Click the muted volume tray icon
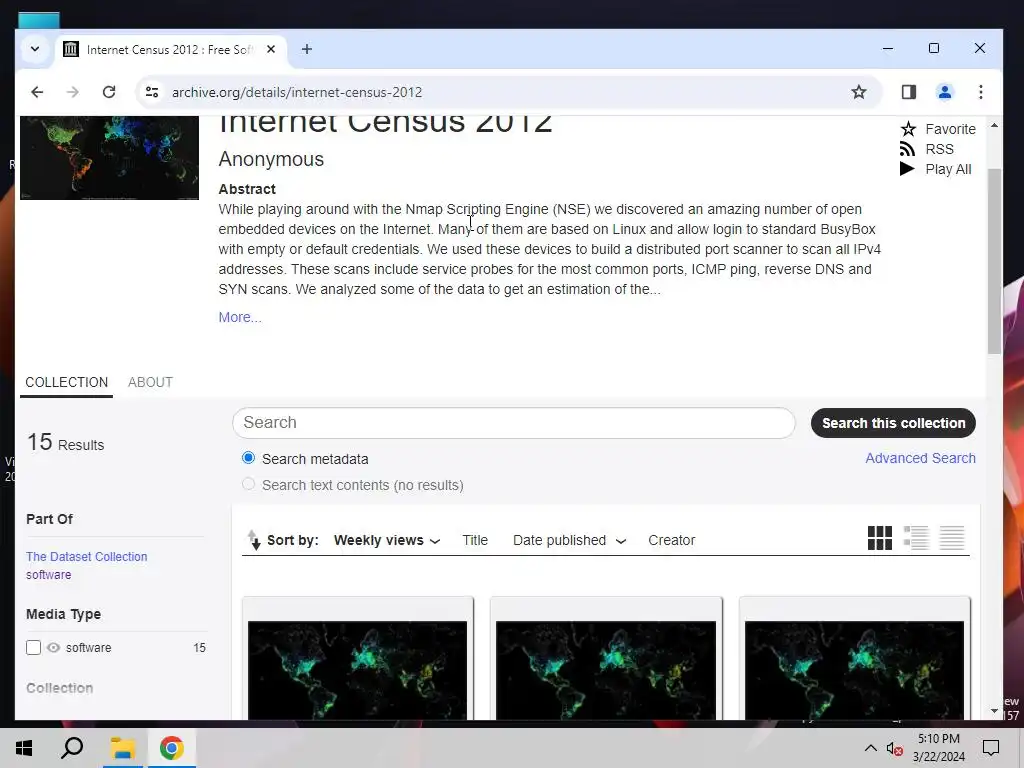This screenshot has height=768, width=1024. coord(895,748)
